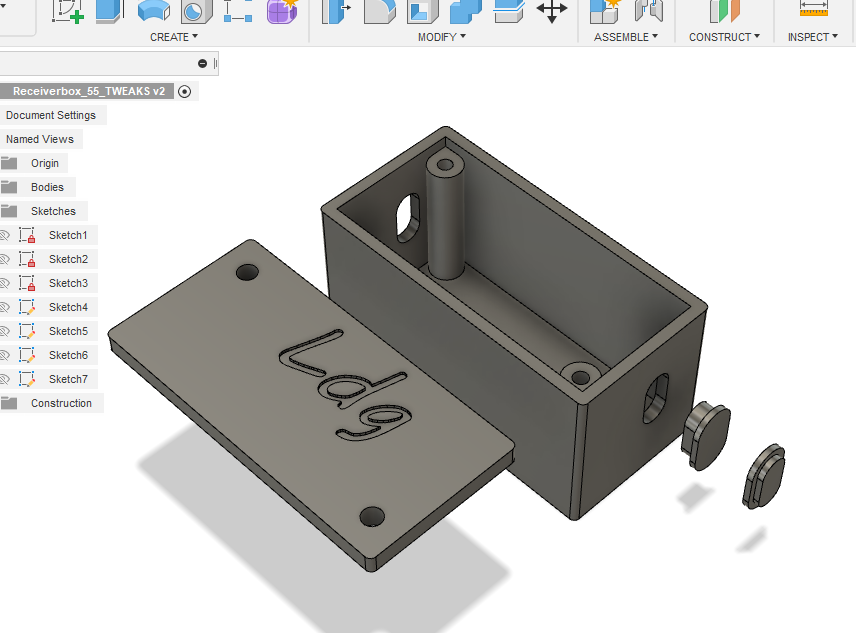The height and width of the screenshot is (633, 856).
Task: Select the Revolve tool
Action: coord(153,11)
